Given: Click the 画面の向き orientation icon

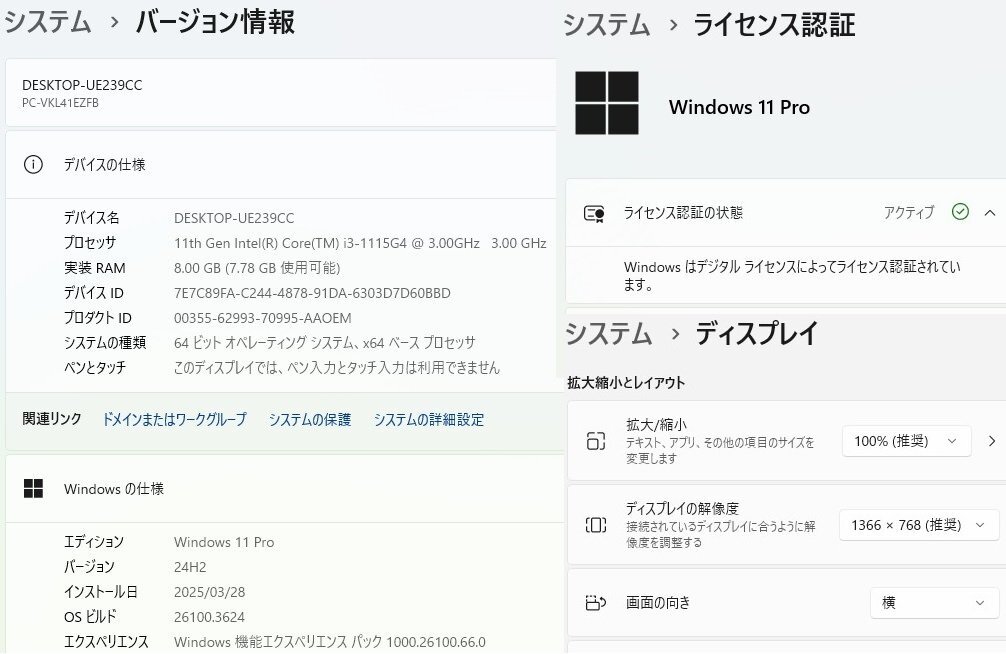Looking at the screenshot, I should [x=595, y=603].
